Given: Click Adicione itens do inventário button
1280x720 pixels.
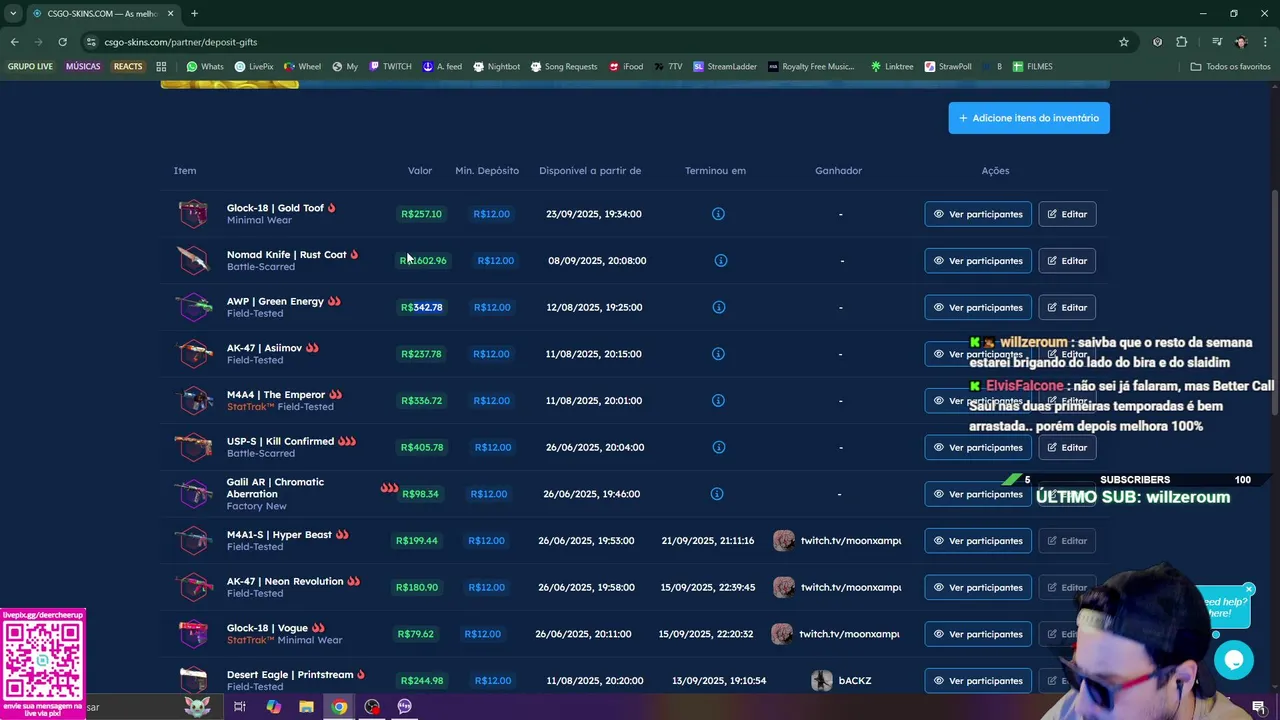Looking at the screenshot, I should pos(1029,118).
